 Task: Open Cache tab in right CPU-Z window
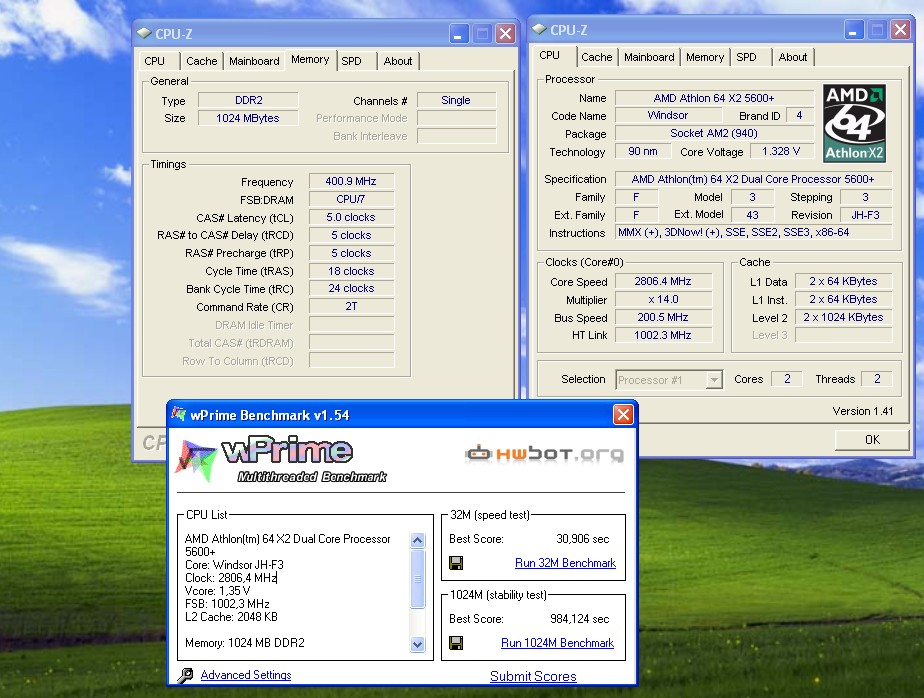point(596,57)
